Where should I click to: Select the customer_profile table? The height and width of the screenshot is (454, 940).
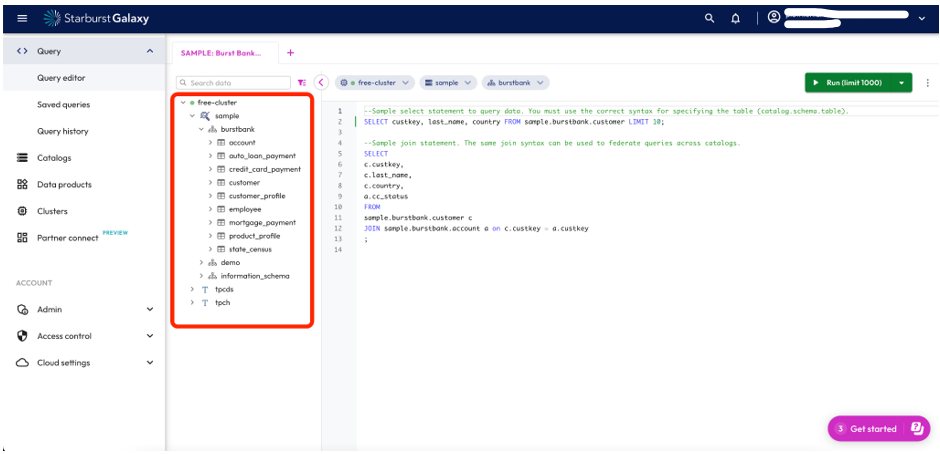257,196
